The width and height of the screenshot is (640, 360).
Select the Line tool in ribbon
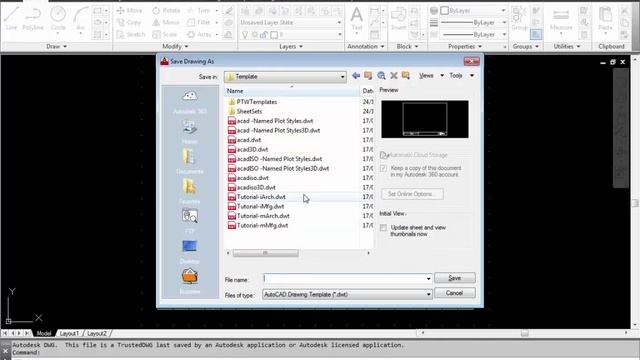(11, 18)
